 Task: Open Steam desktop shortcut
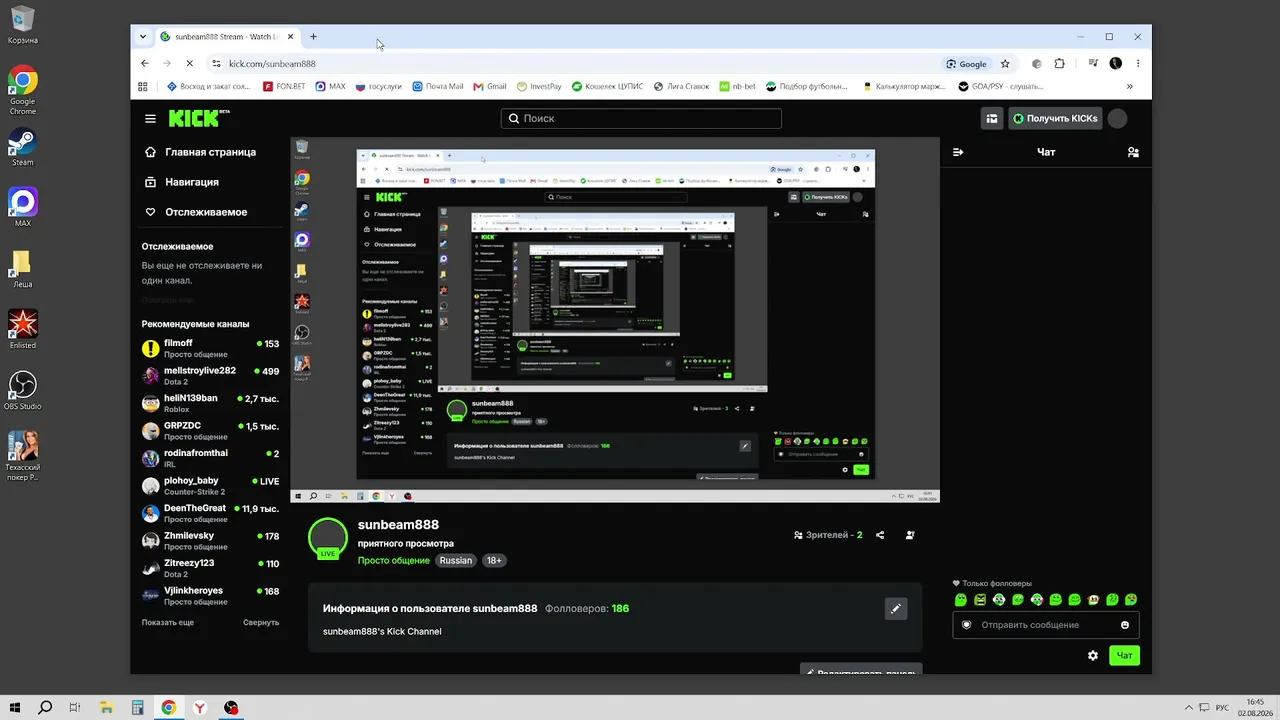pos(22,146)
